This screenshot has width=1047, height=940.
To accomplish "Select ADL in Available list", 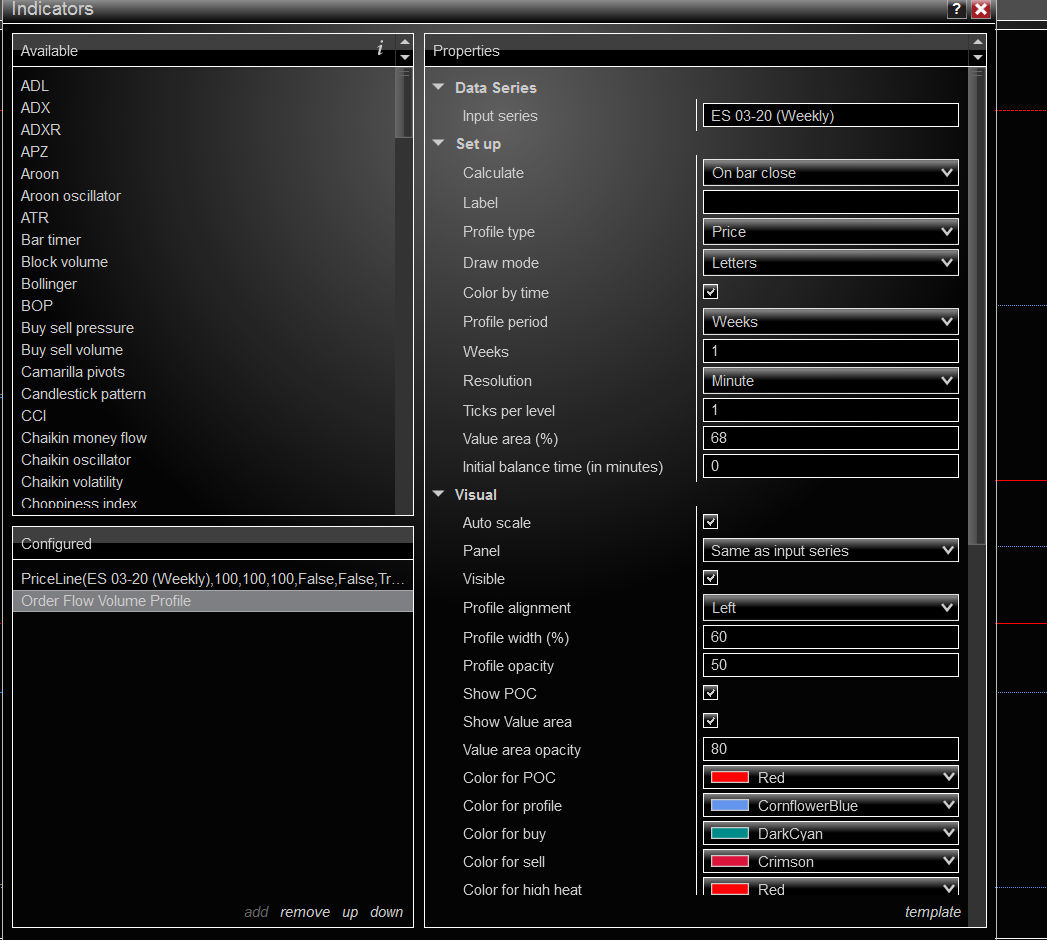I will pyautogui.click(x=35, y=85).
